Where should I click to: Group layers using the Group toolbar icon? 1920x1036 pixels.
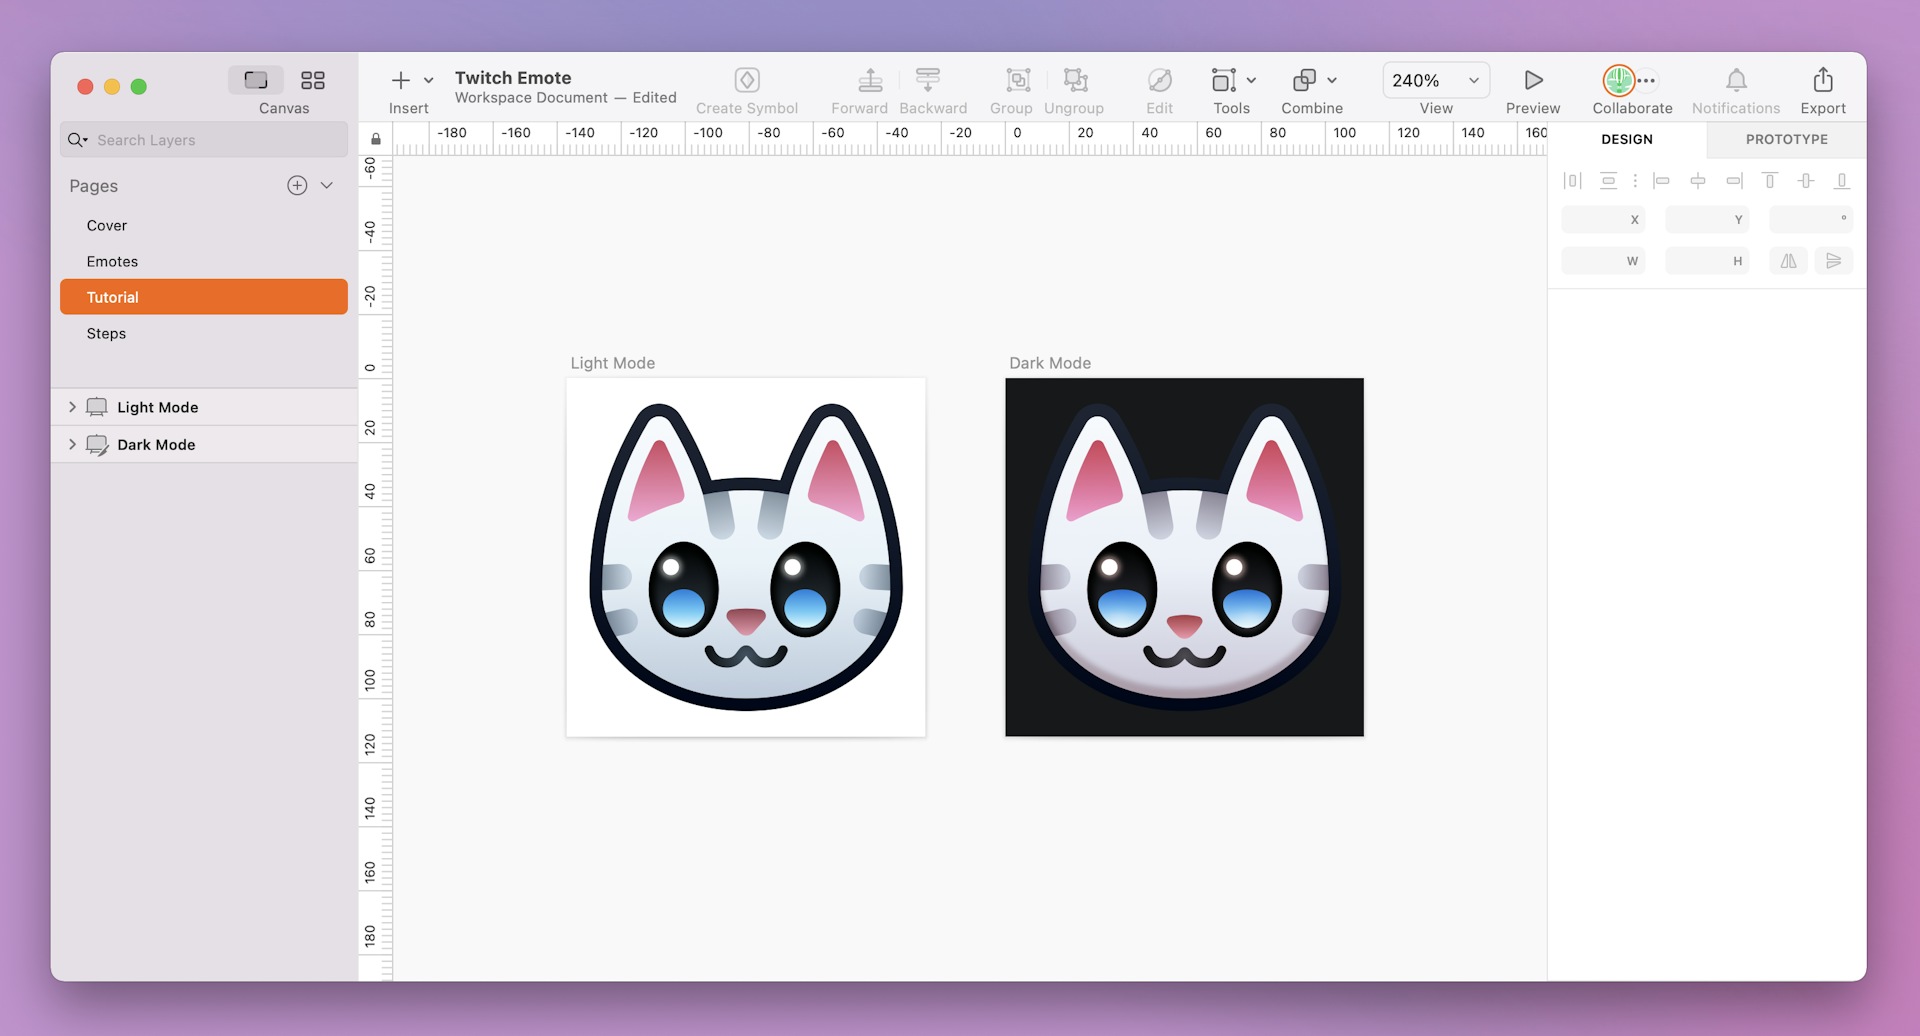pos(1012,80)
